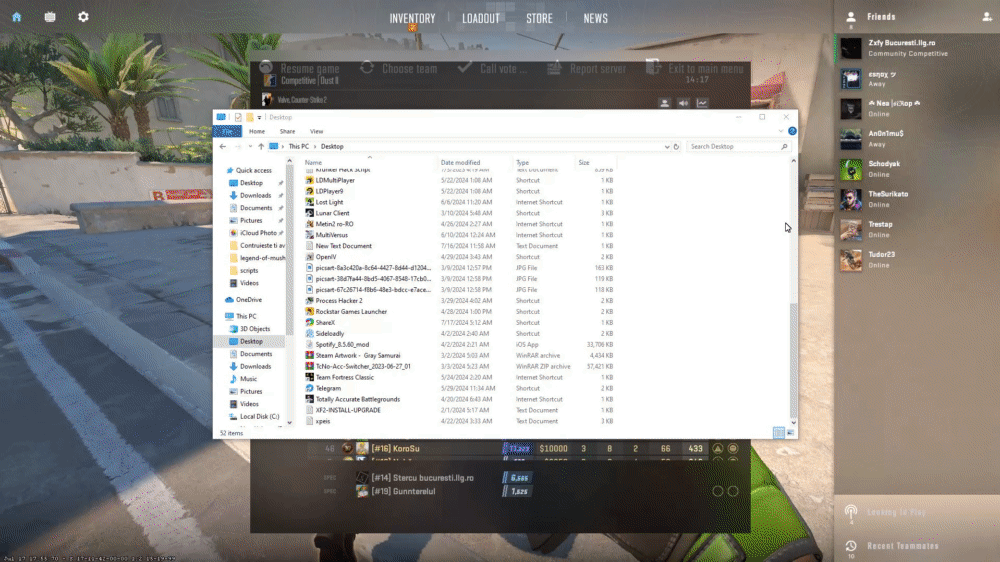
Task: Click Resume game button
Action: [300, 68]
